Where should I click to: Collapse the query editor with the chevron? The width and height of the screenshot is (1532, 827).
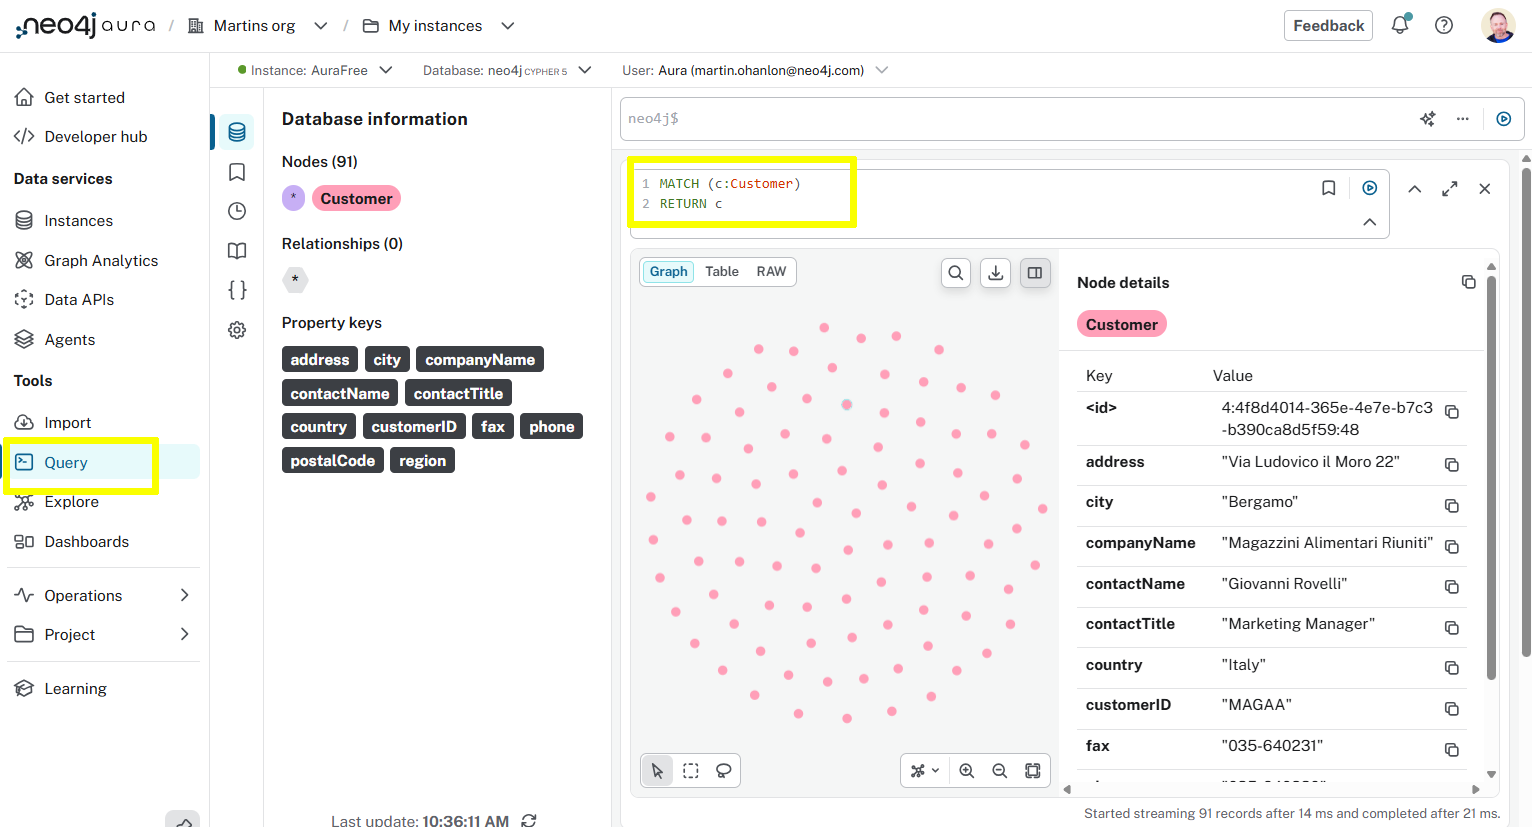(x=1369, y=222)
